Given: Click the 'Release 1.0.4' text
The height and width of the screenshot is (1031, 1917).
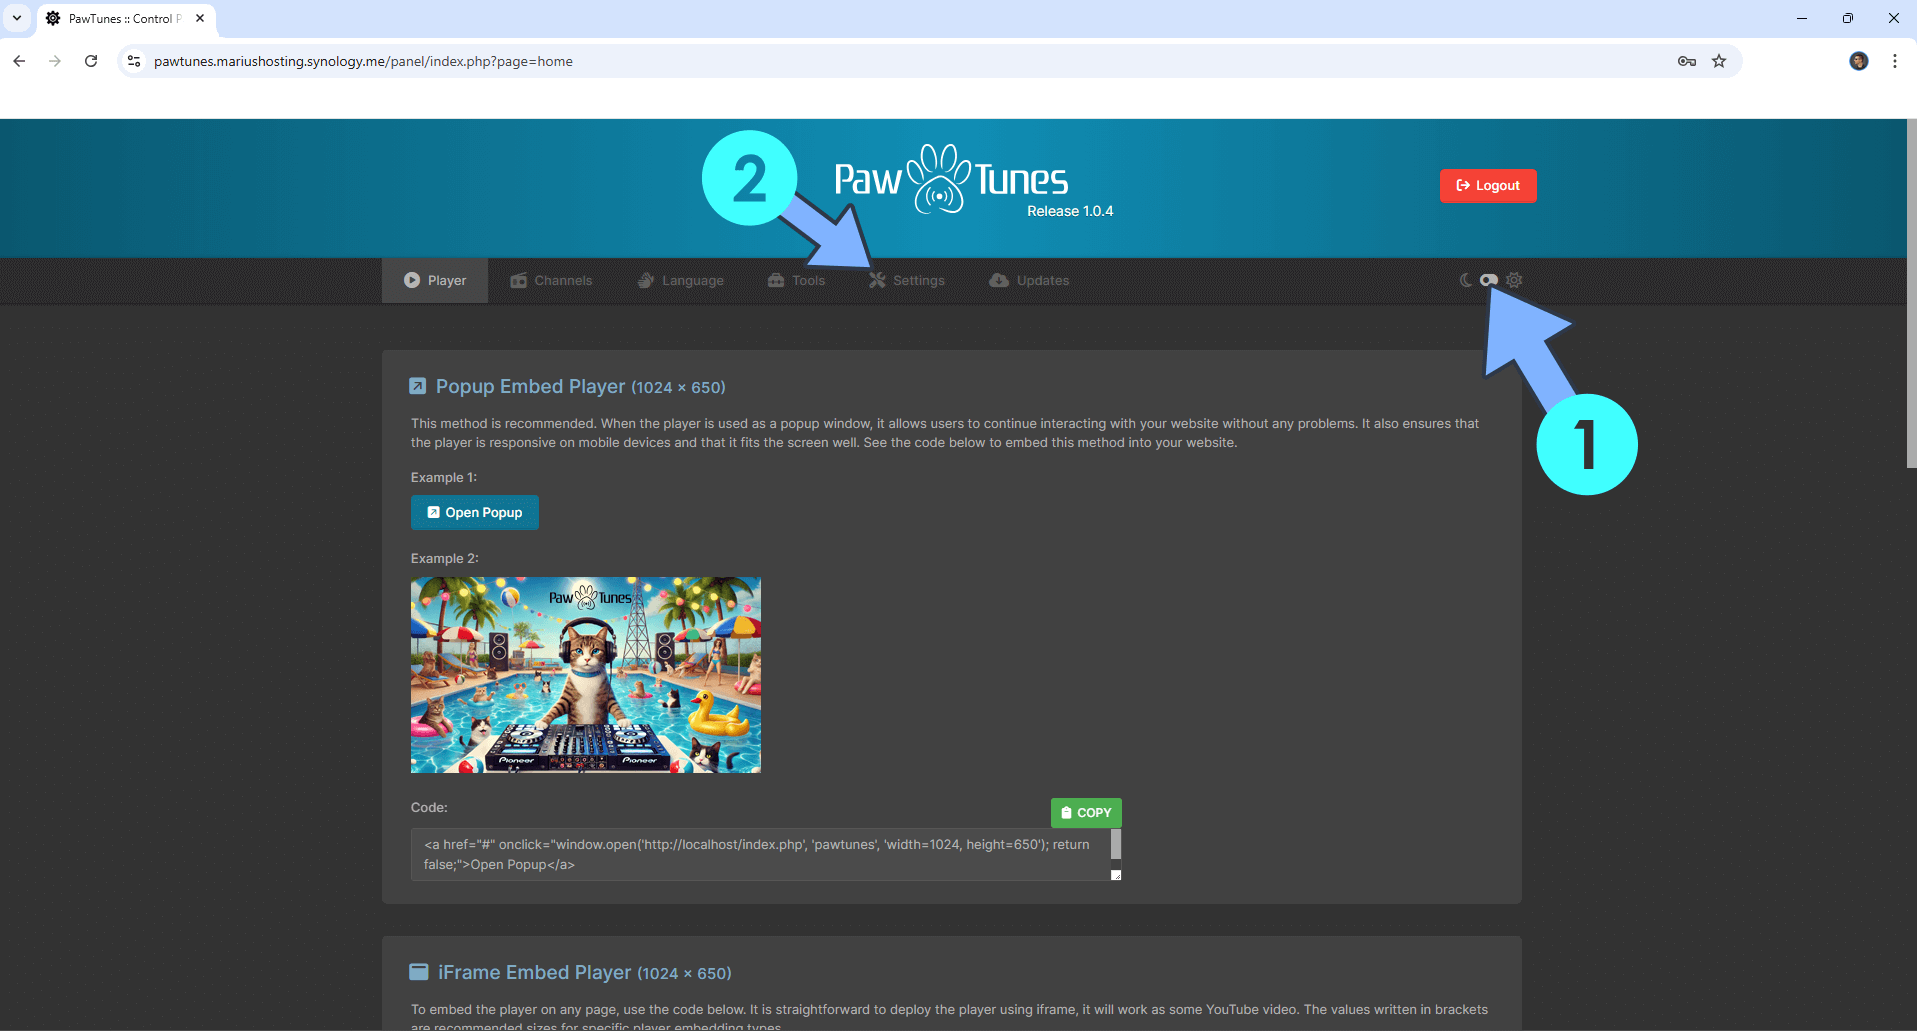Looking at the screenshot, I should pyautogui.click(x=1070, y=211).
